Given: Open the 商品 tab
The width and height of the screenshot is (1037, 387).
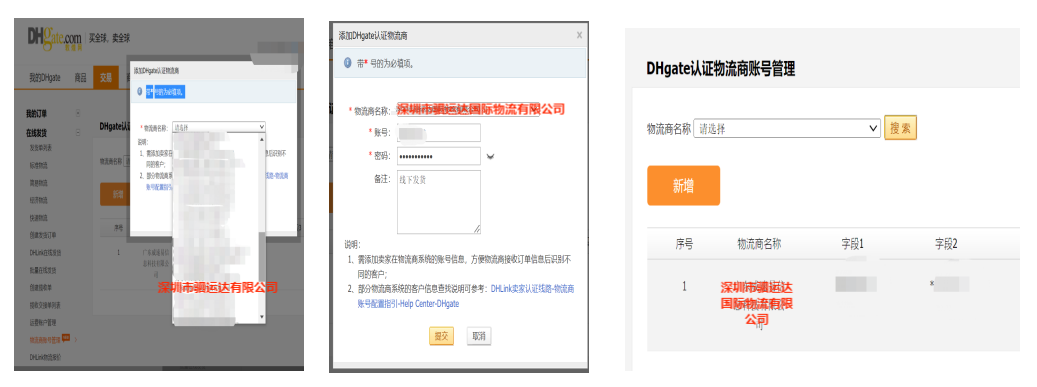Looking at the screenshot, I should point(80,77).
